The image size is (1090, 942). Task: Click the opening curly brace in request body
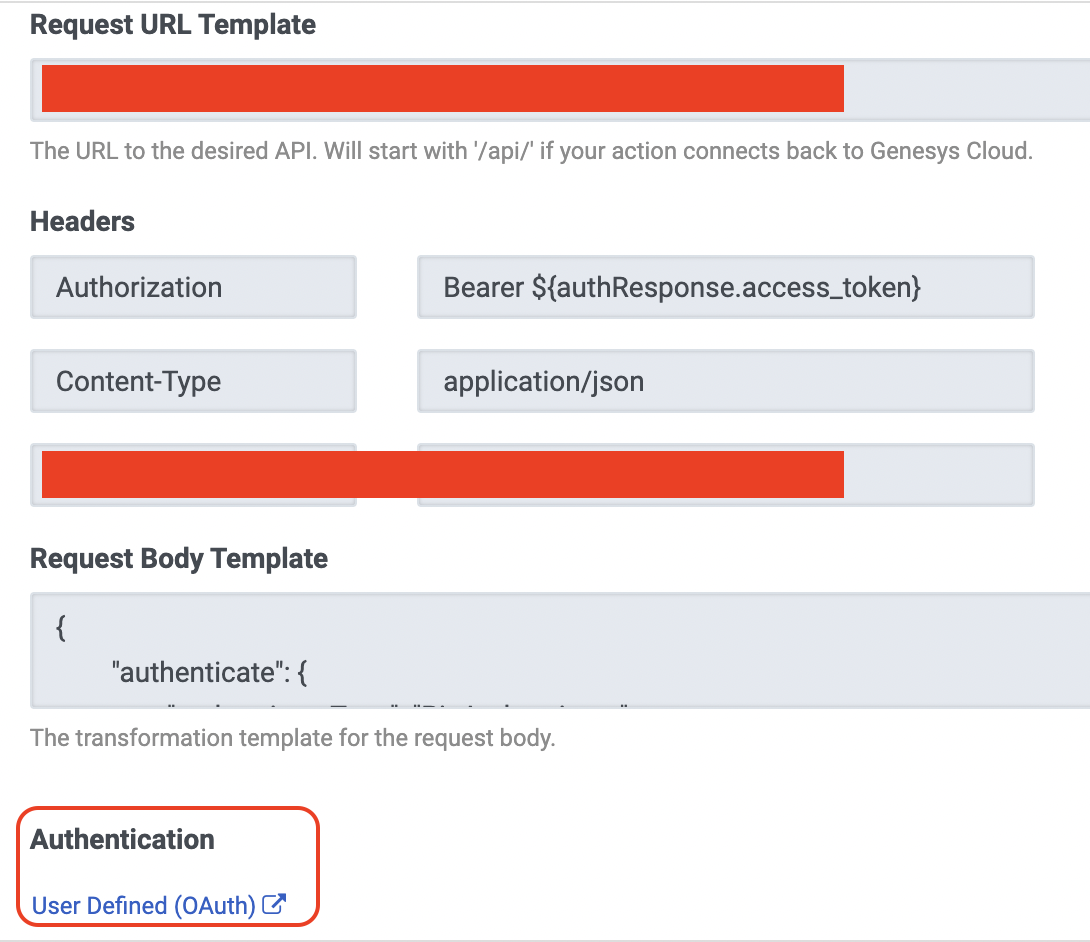(x=61, y=629)
